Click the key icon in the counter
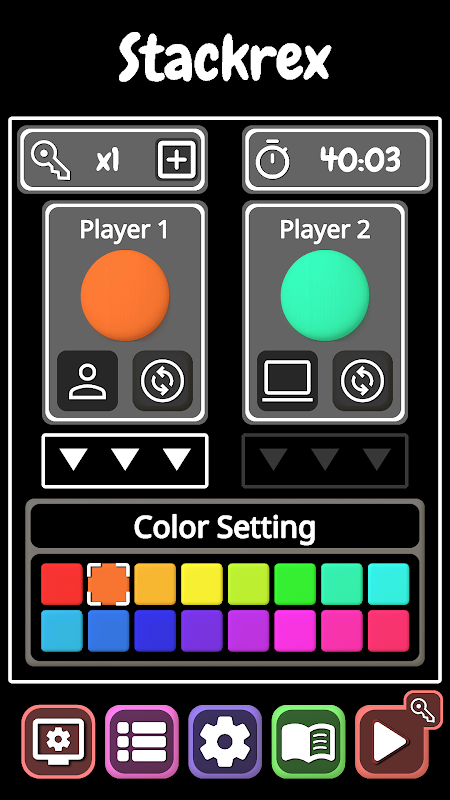 coord(51,160)
